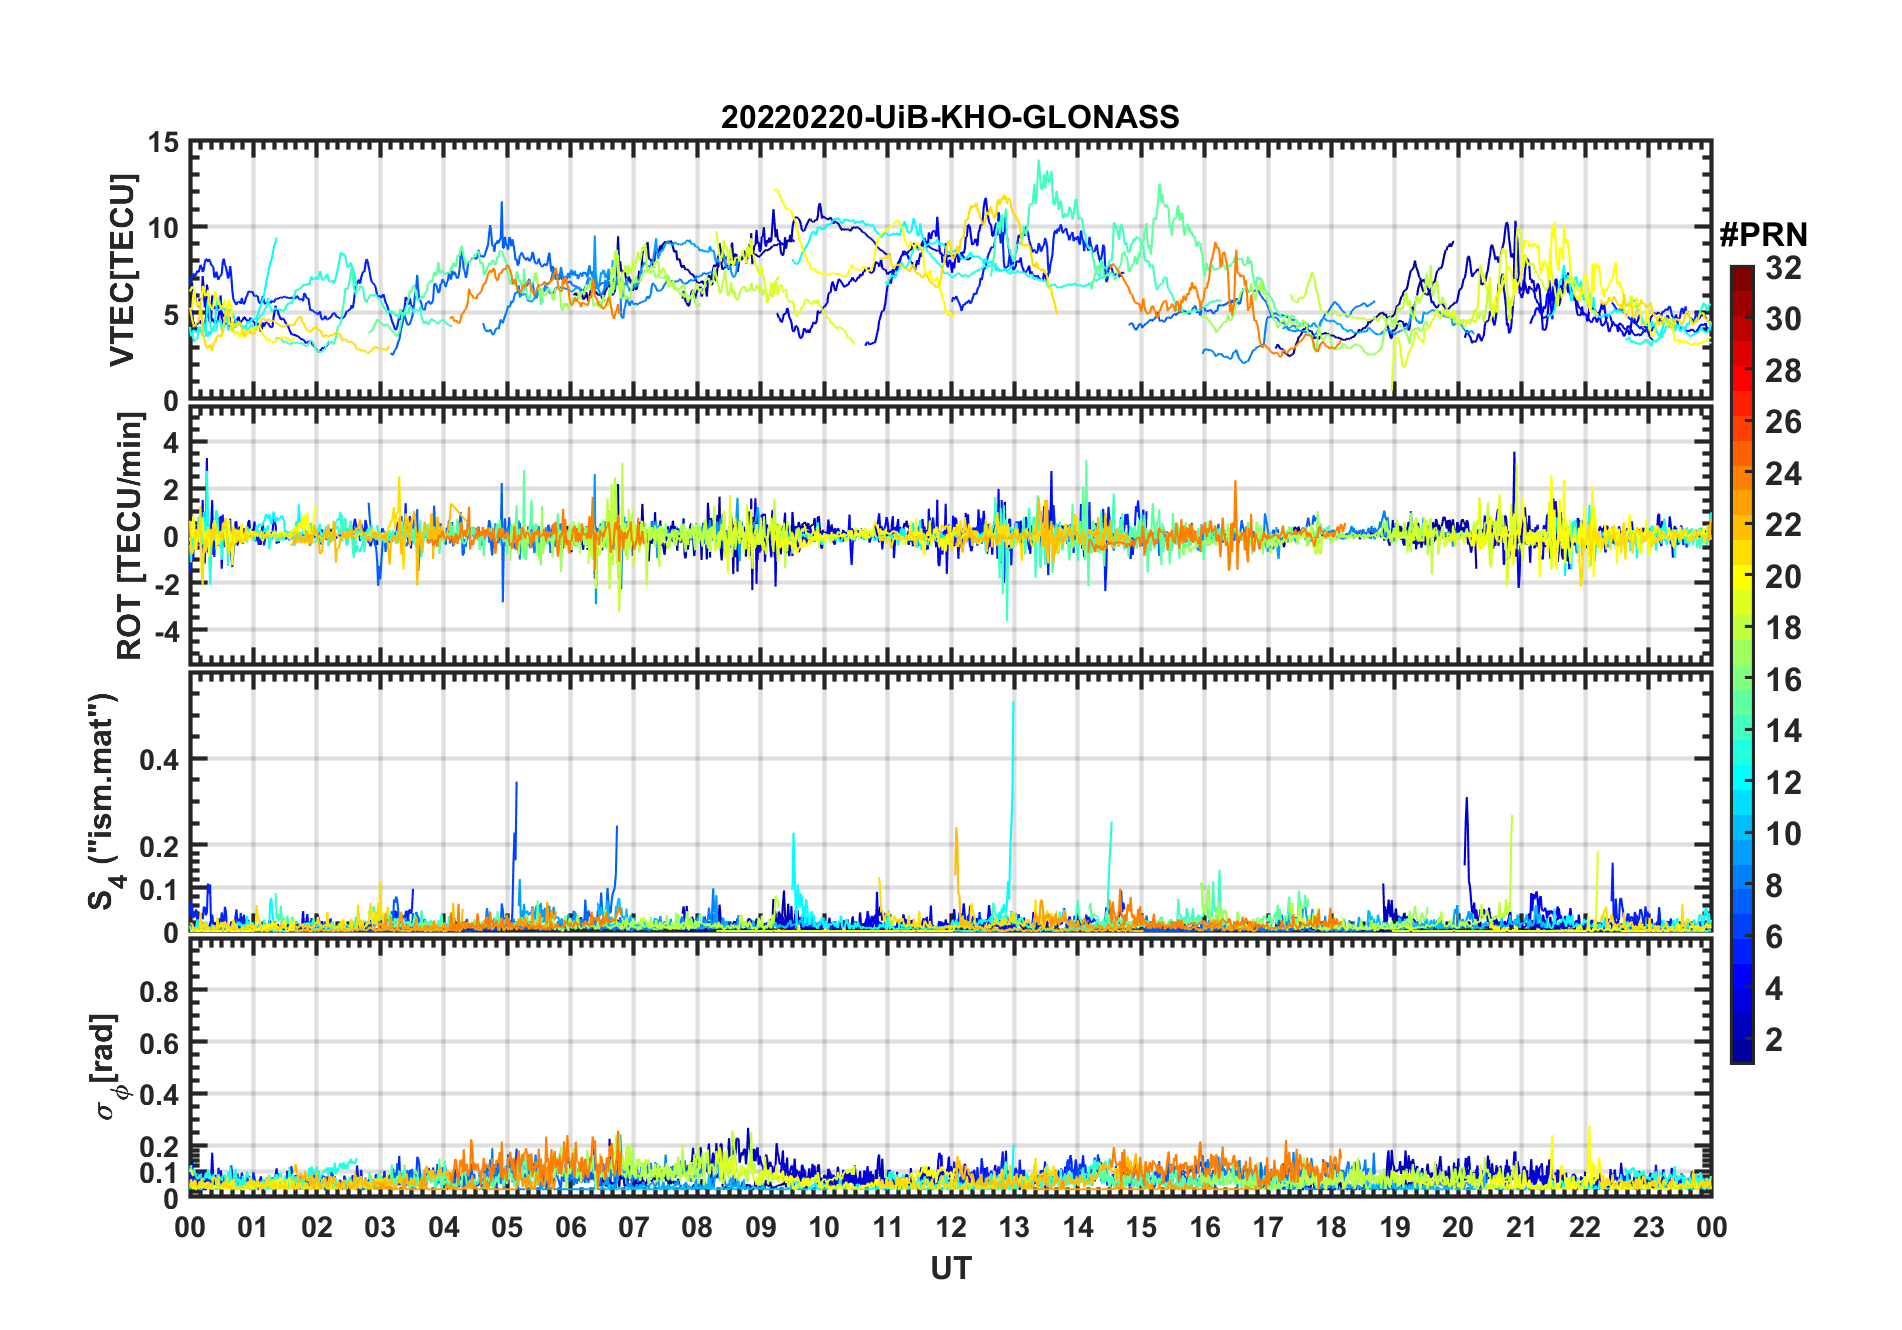Click the UT x-axis label

950,1268
